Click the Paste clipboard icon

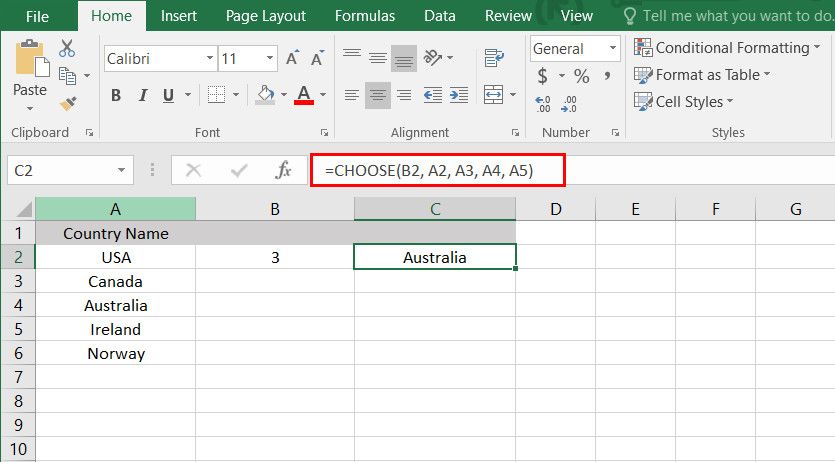click(x=31, y=57)
